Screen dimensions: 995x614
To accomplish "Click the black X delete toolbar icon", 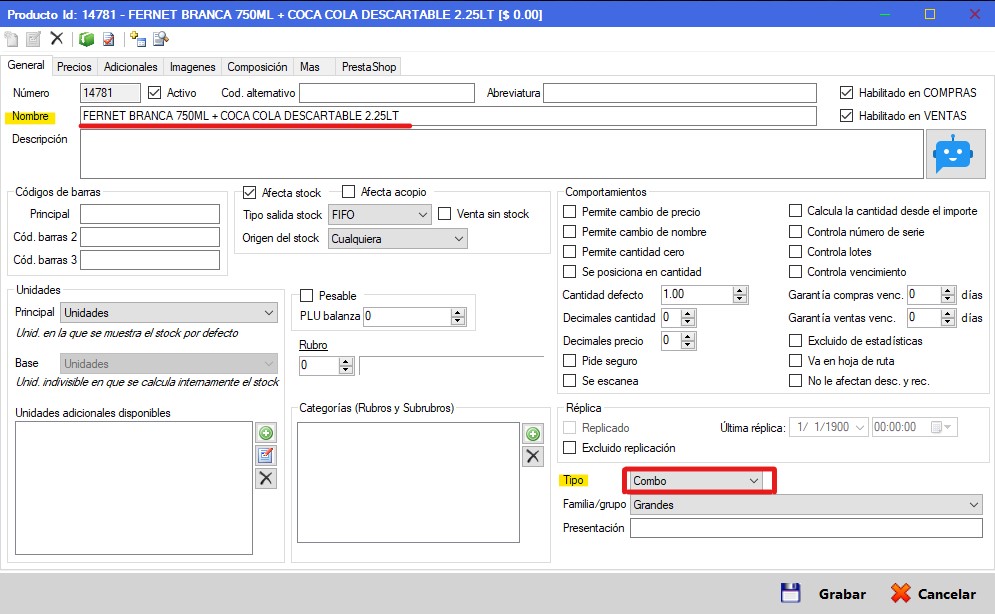I will coord(56,39).
